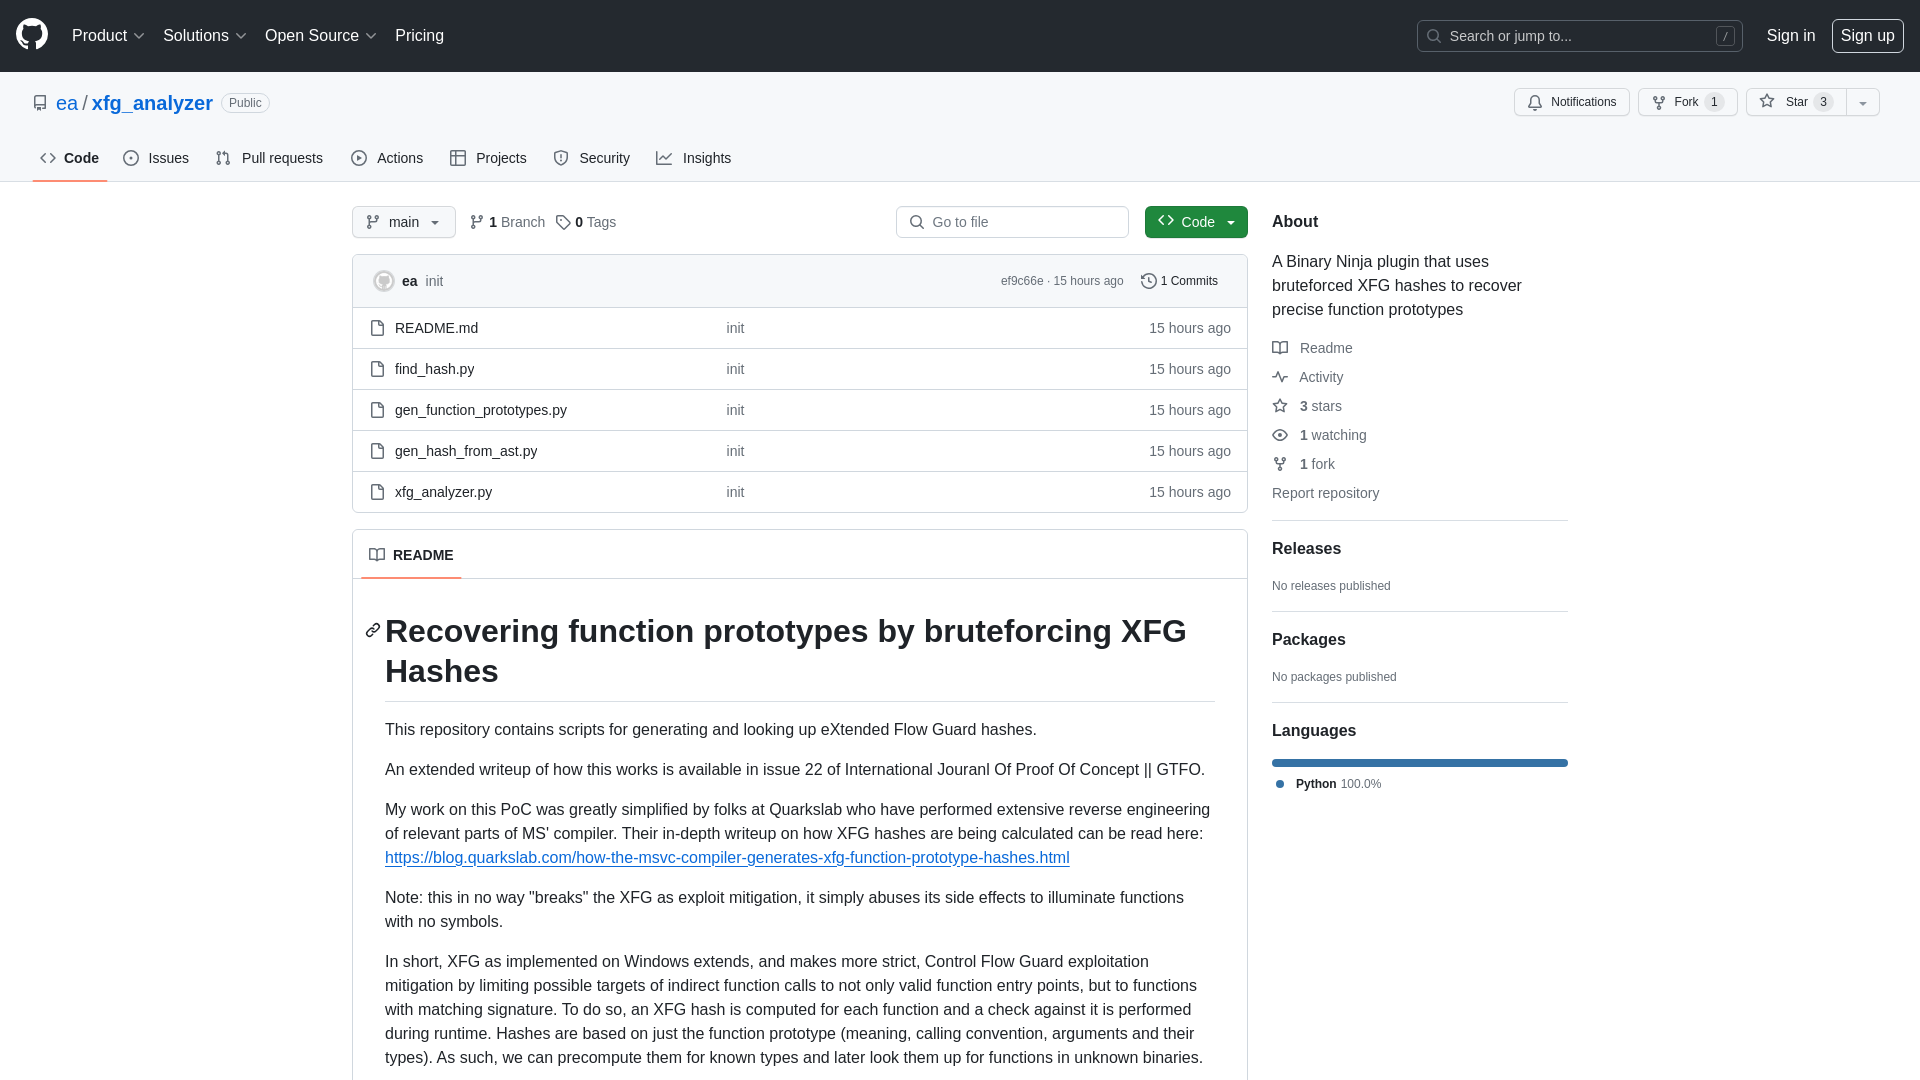Click the Sign in link
1920x1080 pixels.
pyautogui.click(x=1790, y=36)
